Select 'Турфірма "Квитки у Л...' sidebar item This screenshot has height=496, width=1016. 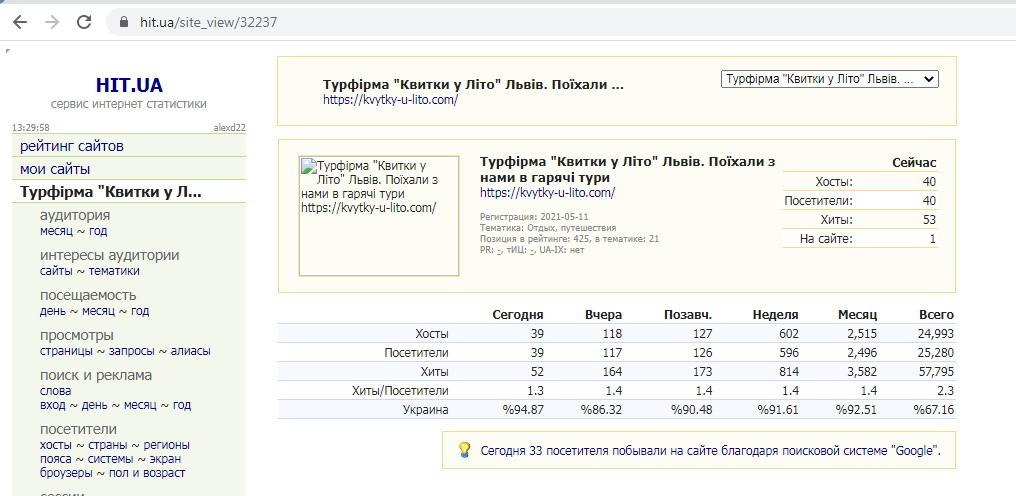click(111, 193)
